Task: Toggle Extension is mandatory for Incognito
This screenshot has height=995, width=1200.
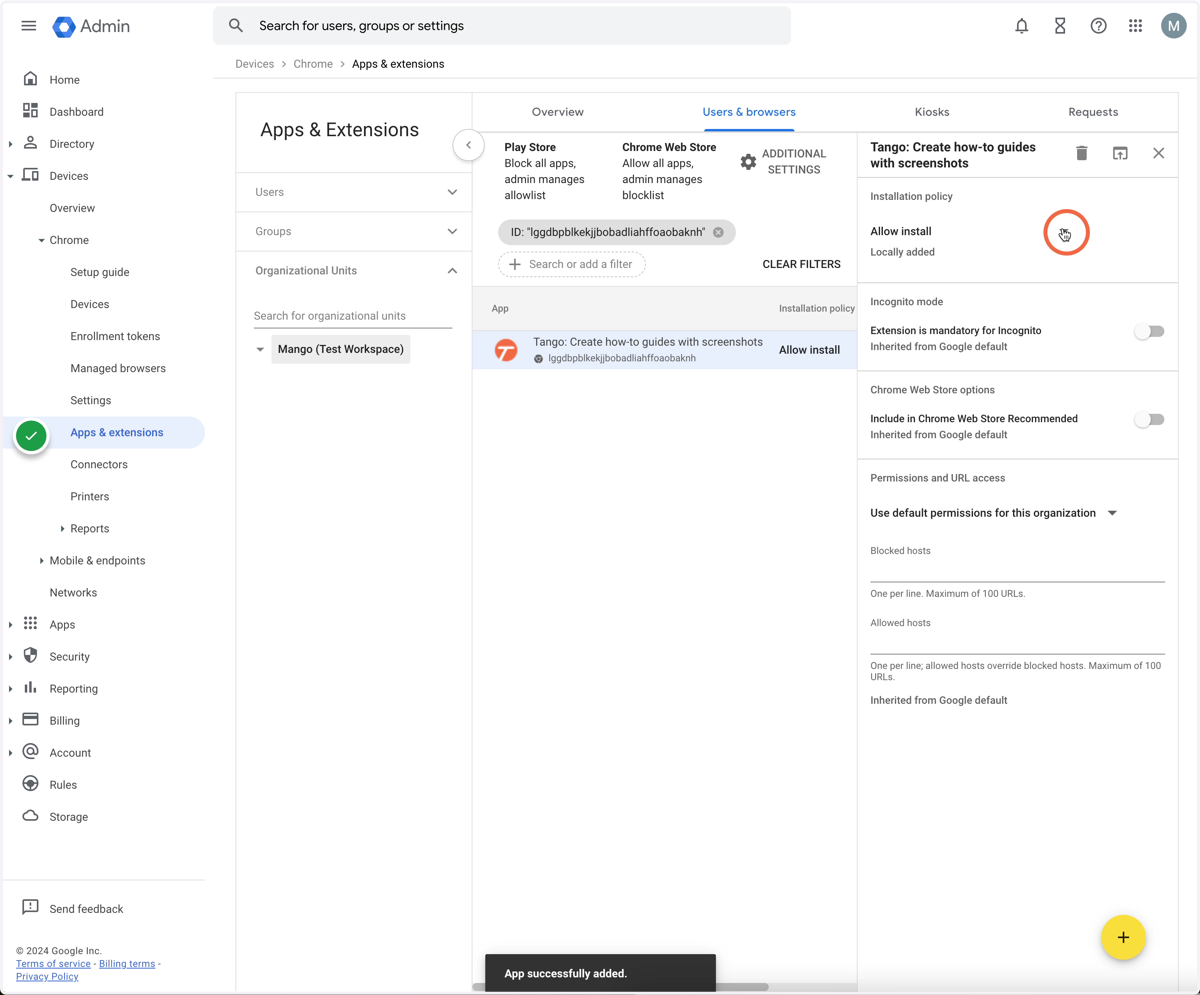Action: click(1149, 331)
